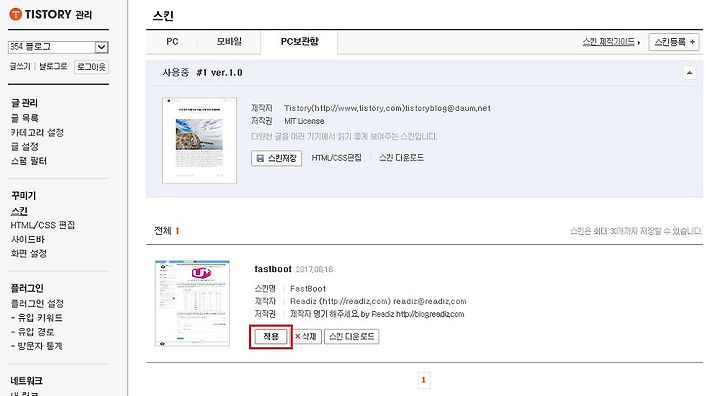This screenshot has width=720, height=396.
Task: Click the 전체 1 count label
Action: pyautogui.click(x=167, y=231)
